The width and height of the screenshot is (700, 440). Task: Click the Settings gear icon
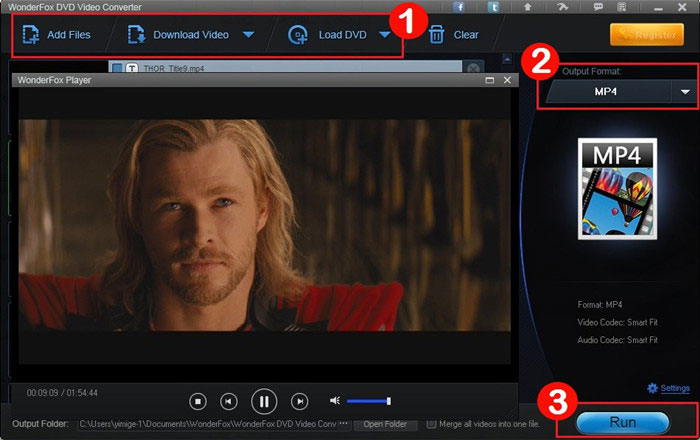tap(652, 388)
